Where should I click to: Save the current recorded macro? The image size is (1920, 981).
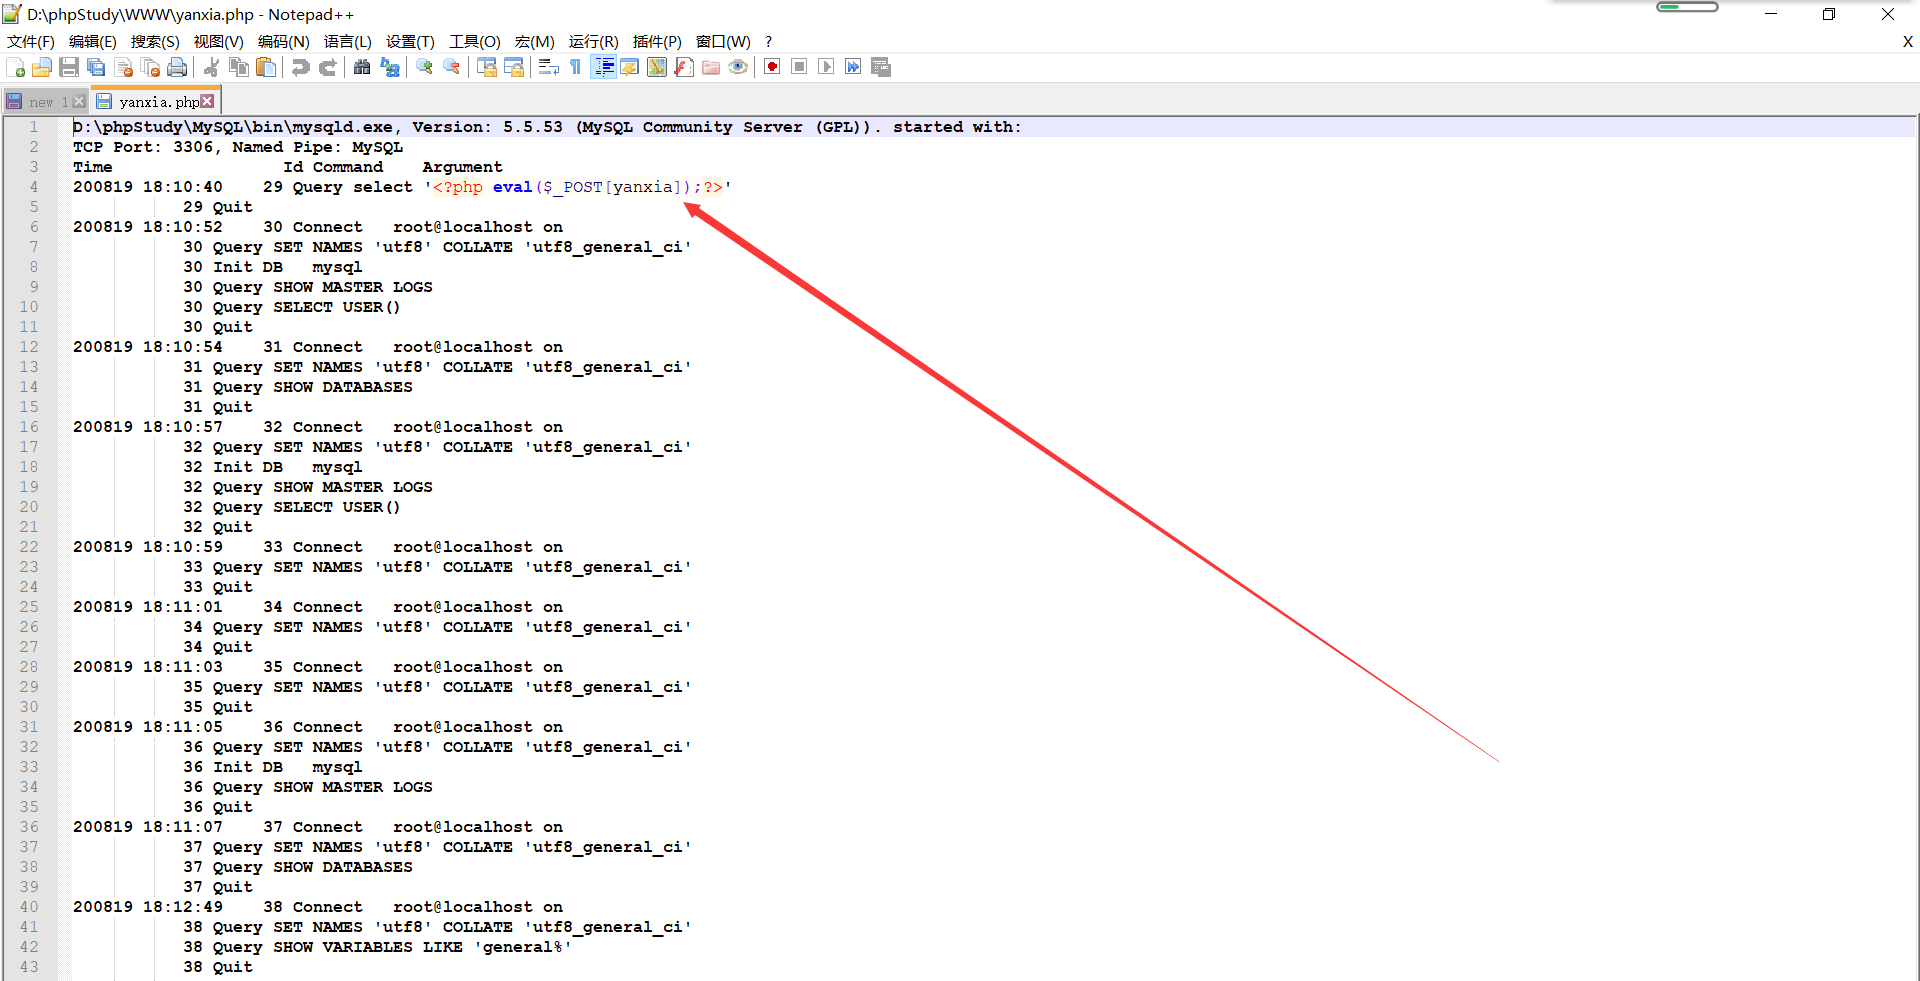tap(881, 67)
